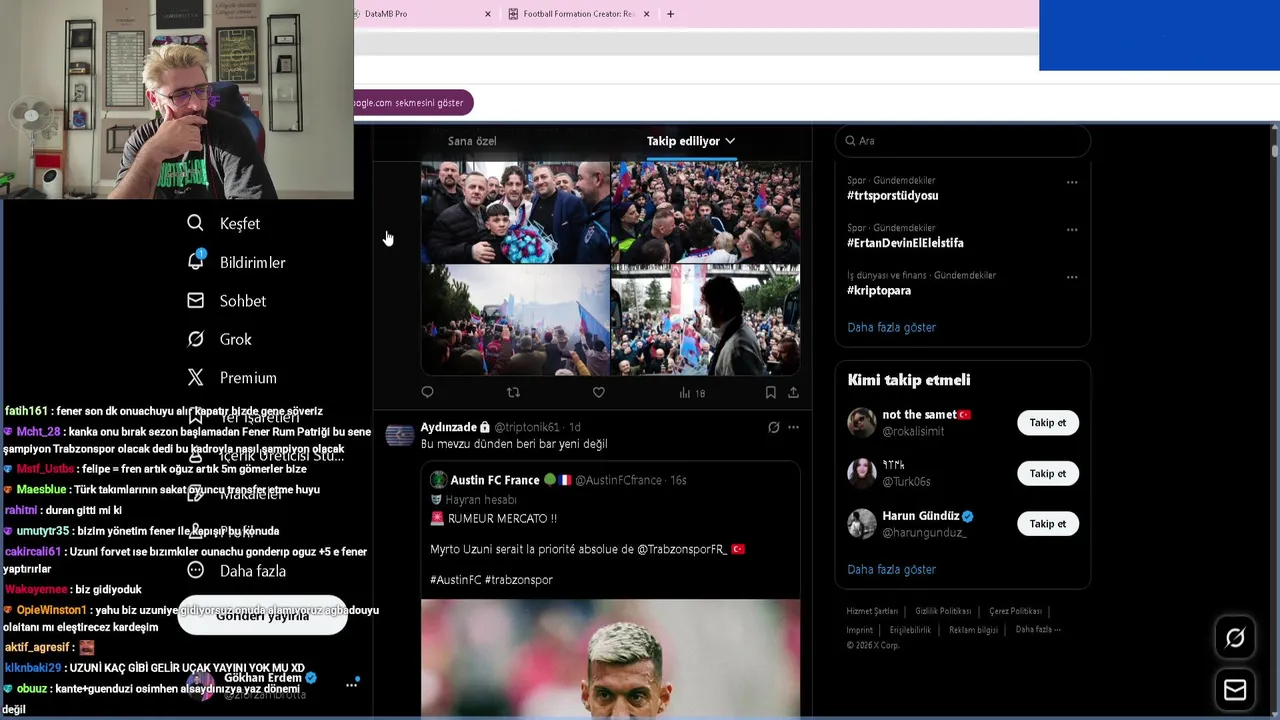The height and width of the screenshot is (720, 1280).
Task: Focus the Ara search field
Action: click(963, 141)
